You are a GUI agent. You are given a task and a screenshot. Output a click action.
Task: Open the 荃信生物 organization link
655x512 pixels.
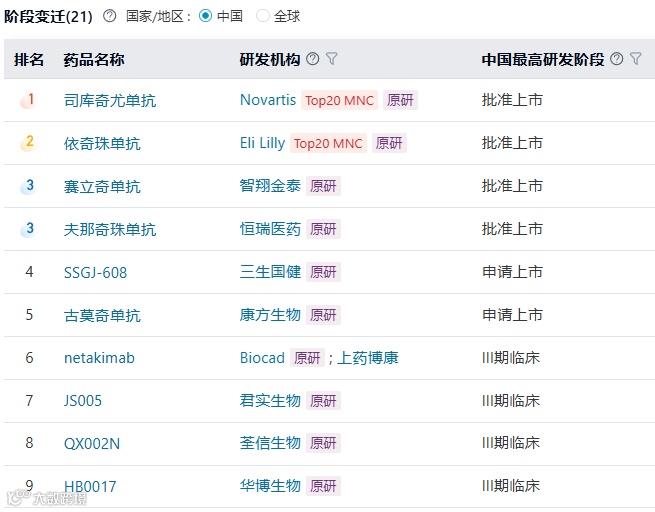coord(270,443)
